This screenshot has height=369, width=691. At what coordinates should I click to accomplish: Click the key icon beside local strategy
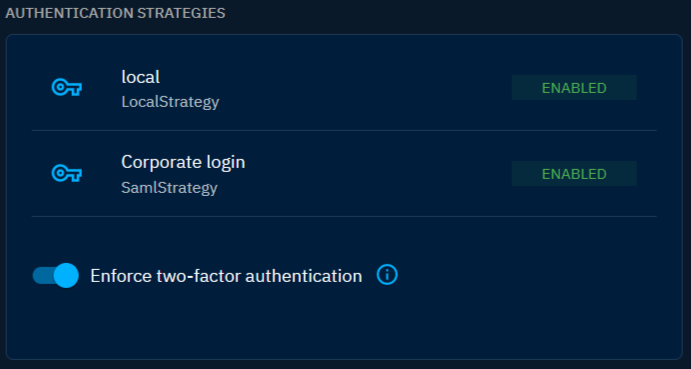(67, 88)
